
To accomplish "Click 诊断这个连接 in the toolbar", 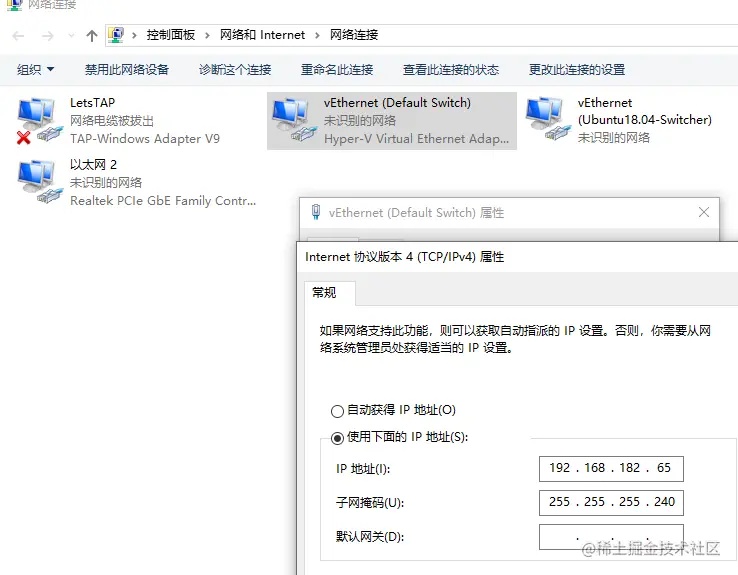I will (x=235, y=70).
